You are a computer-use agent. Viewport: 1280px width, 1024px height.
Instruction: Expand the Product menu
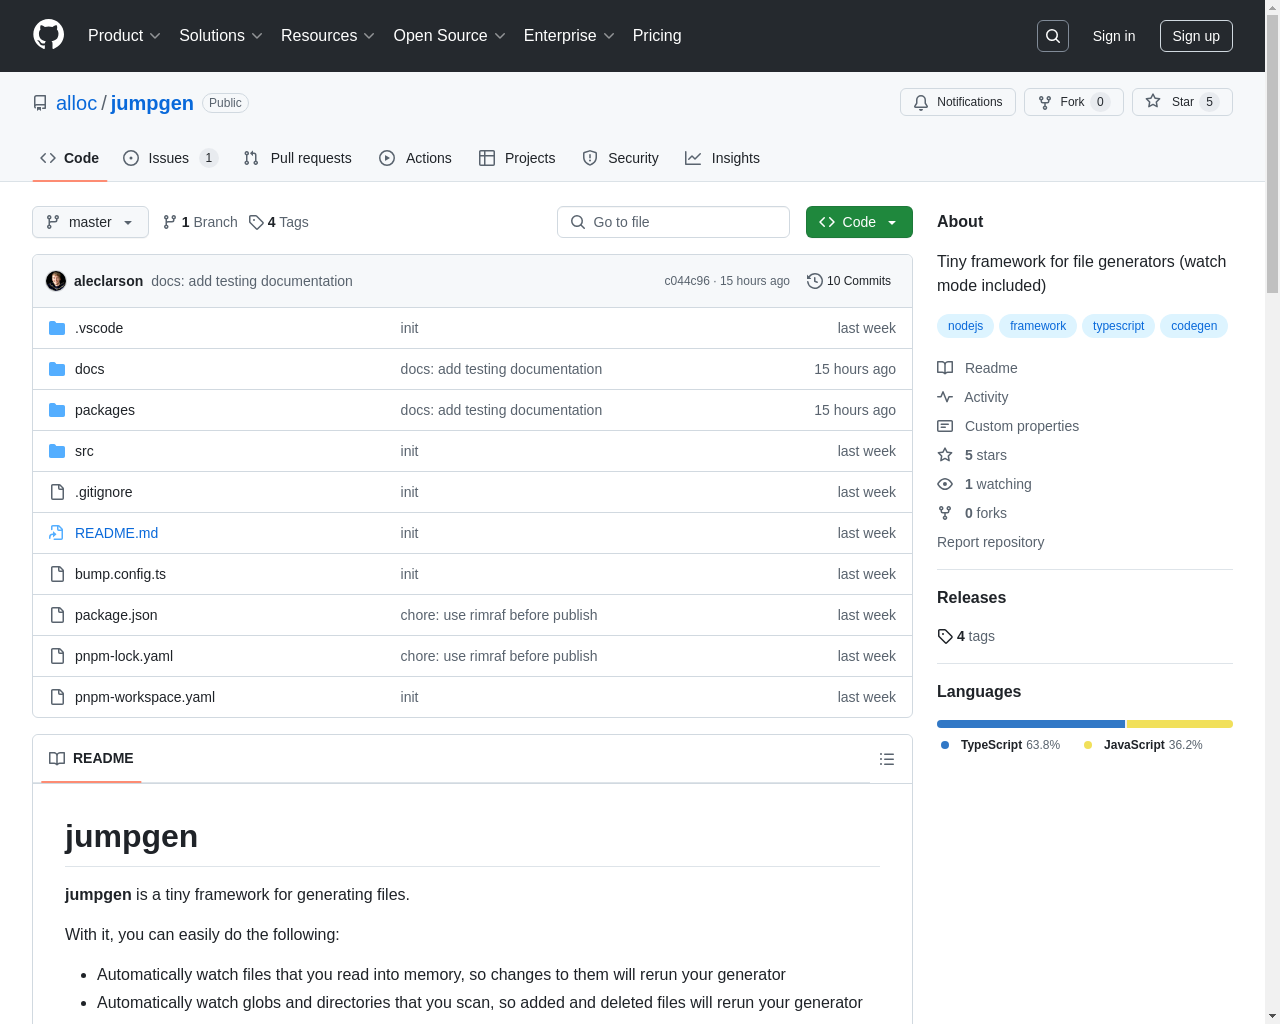pyautogui.click(x=124, y=36)
